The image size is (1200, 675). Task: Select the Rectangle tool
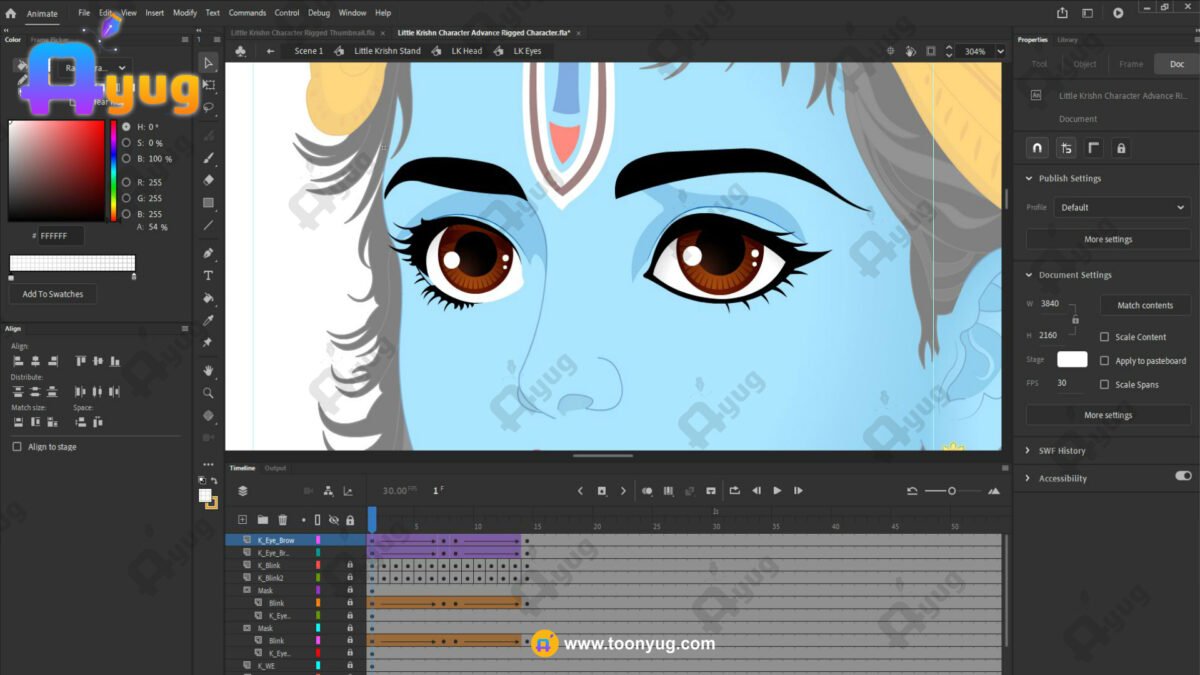(208, 203)
